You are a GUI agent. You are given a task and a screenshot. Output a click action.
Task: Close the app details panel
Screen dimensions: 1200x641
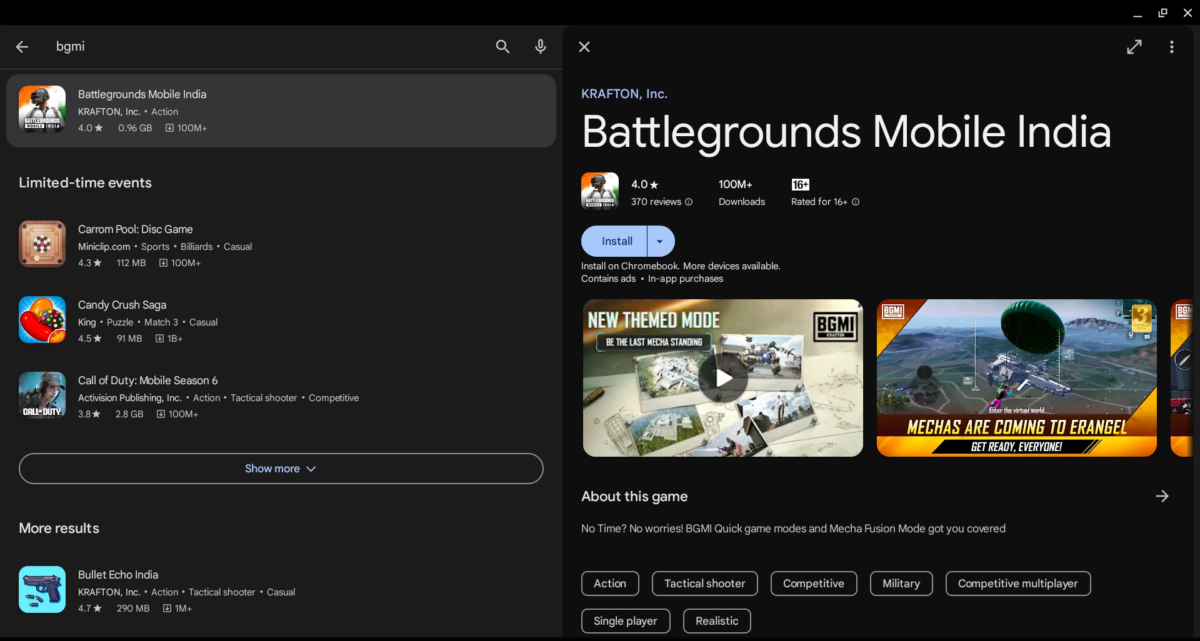585,47
